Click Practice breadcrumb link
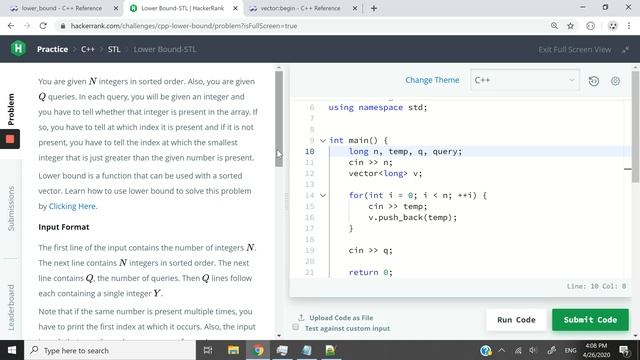Screen dimensions: 640x360 click(53, 49)
